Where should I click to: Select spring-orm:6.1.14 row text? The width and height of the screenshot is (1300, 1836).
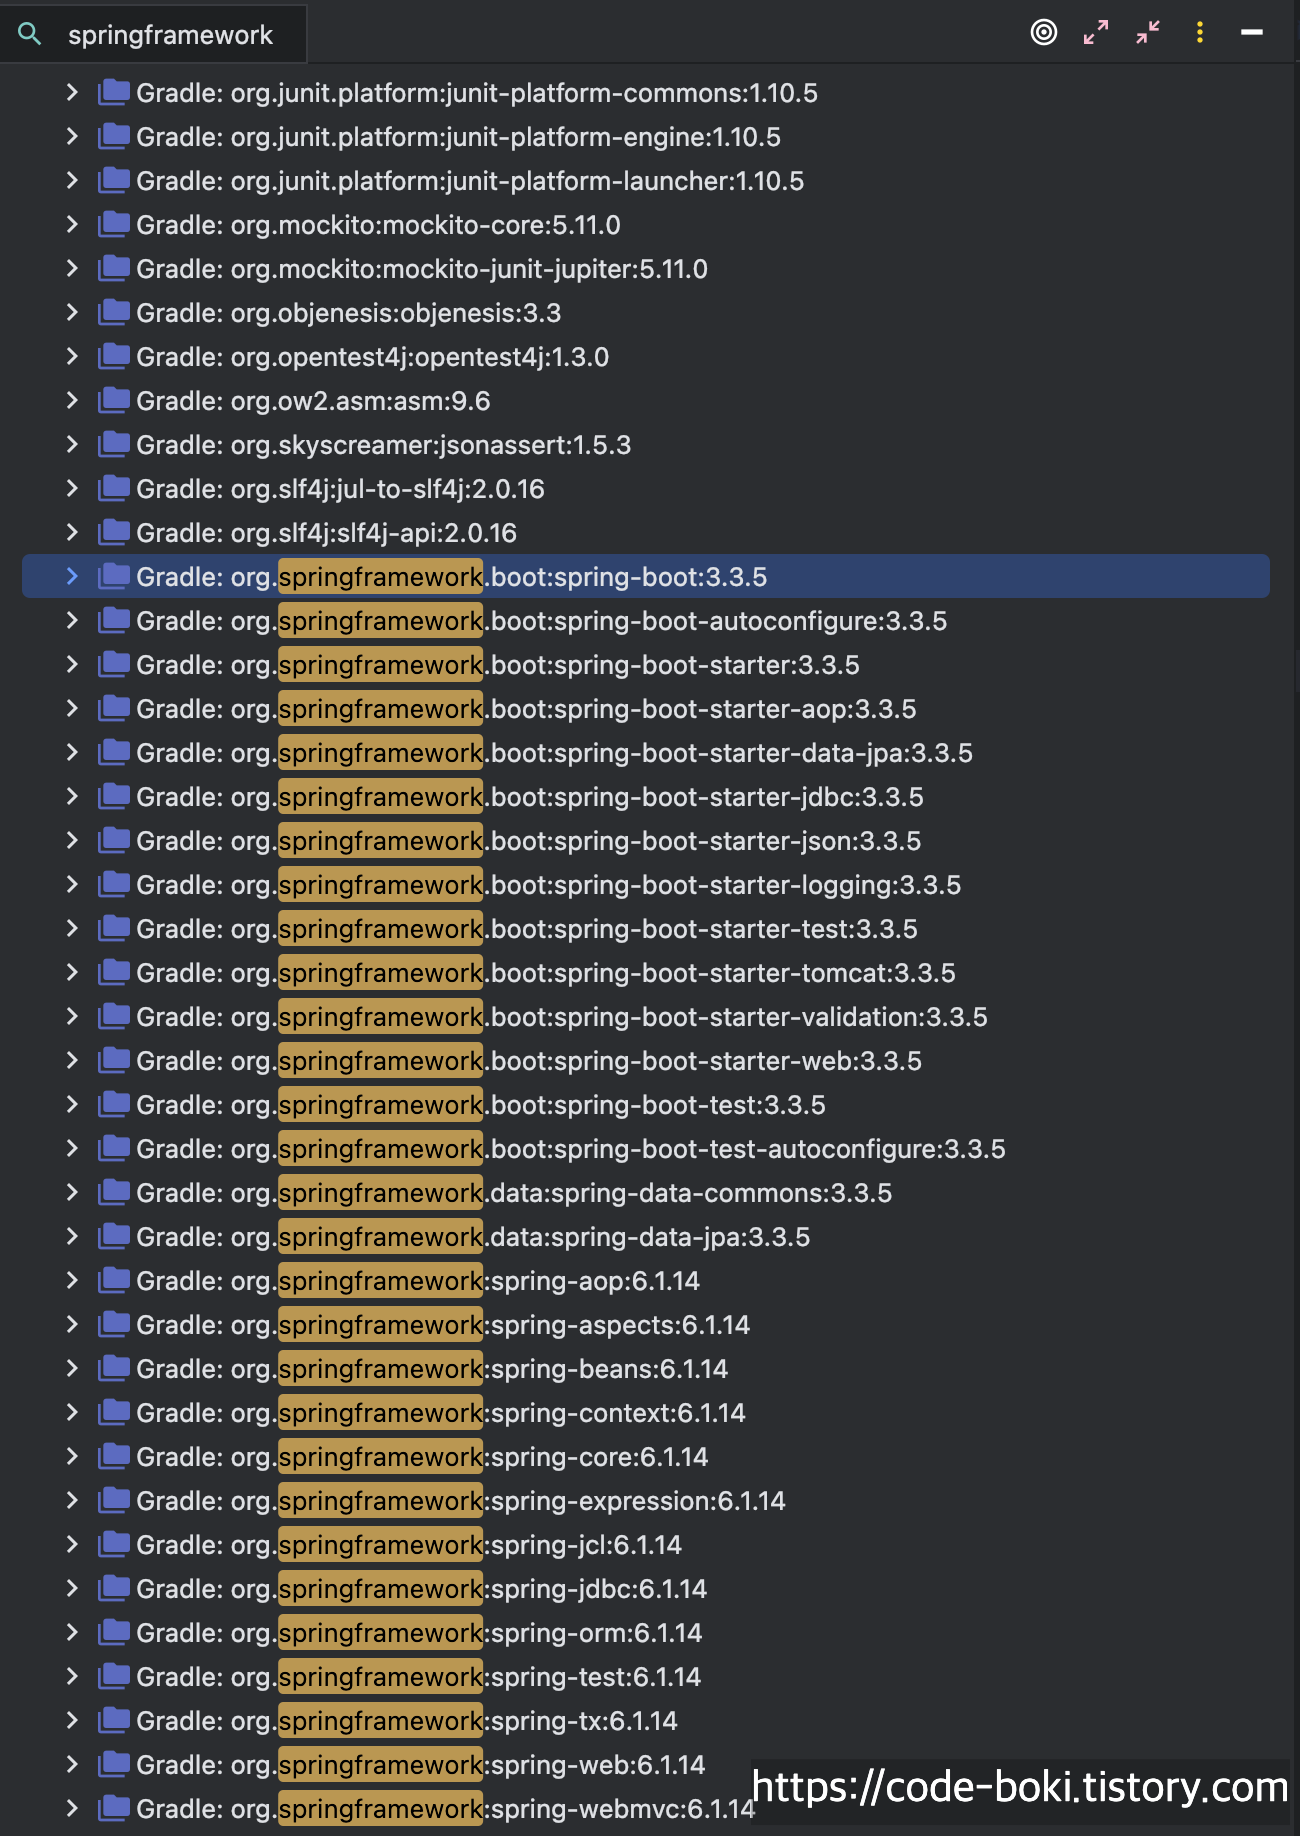(x=419, y=1633)
